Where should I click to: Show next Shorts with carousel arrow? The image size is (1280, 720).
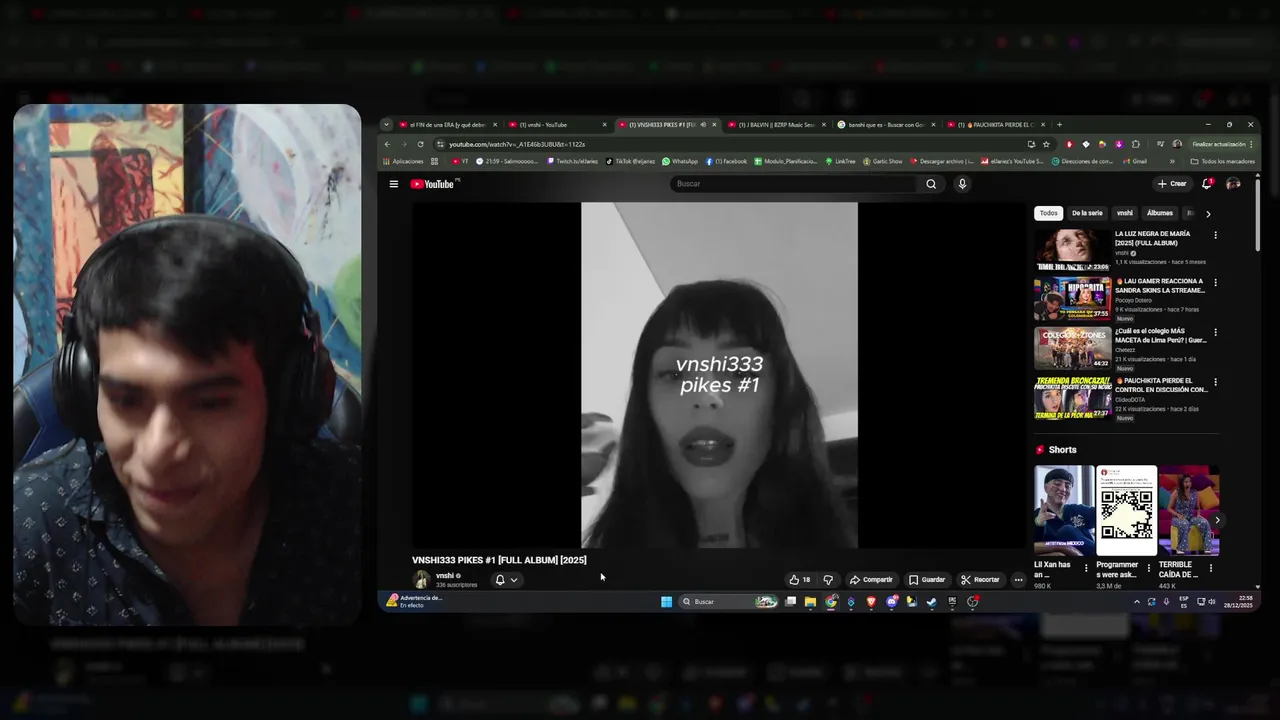(x=1217, y=520)
